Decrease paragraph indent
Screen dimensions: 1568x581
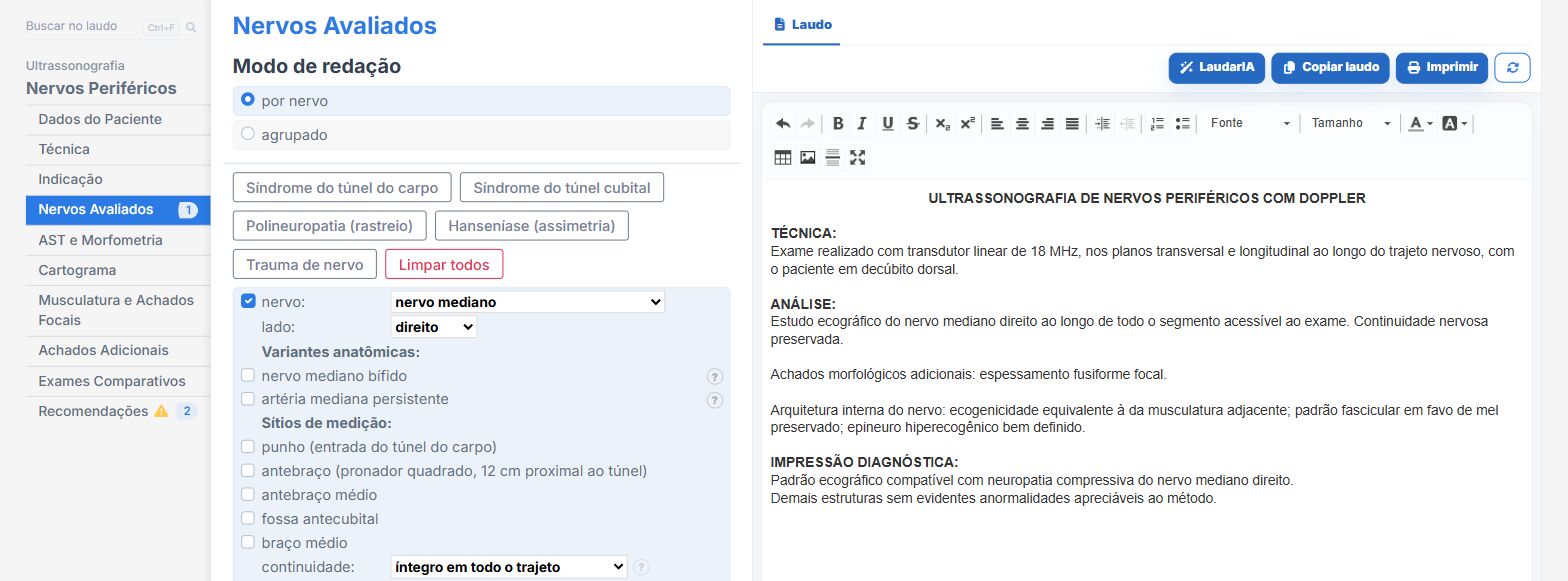pyautogui.click(x=1127, y=124)
